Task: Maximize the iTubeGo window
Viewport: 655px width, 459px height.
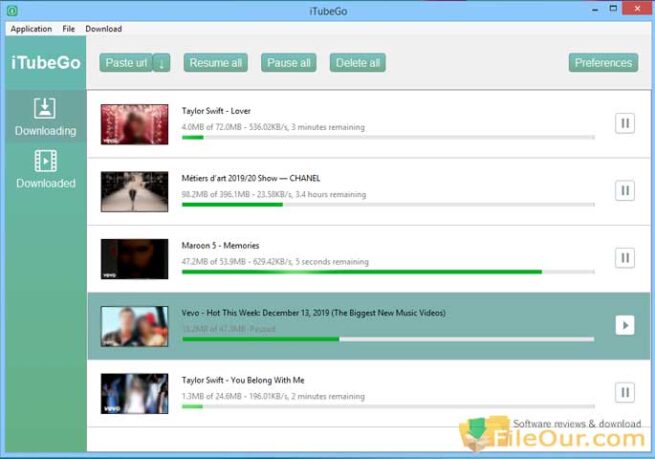Action: (613, 9)
